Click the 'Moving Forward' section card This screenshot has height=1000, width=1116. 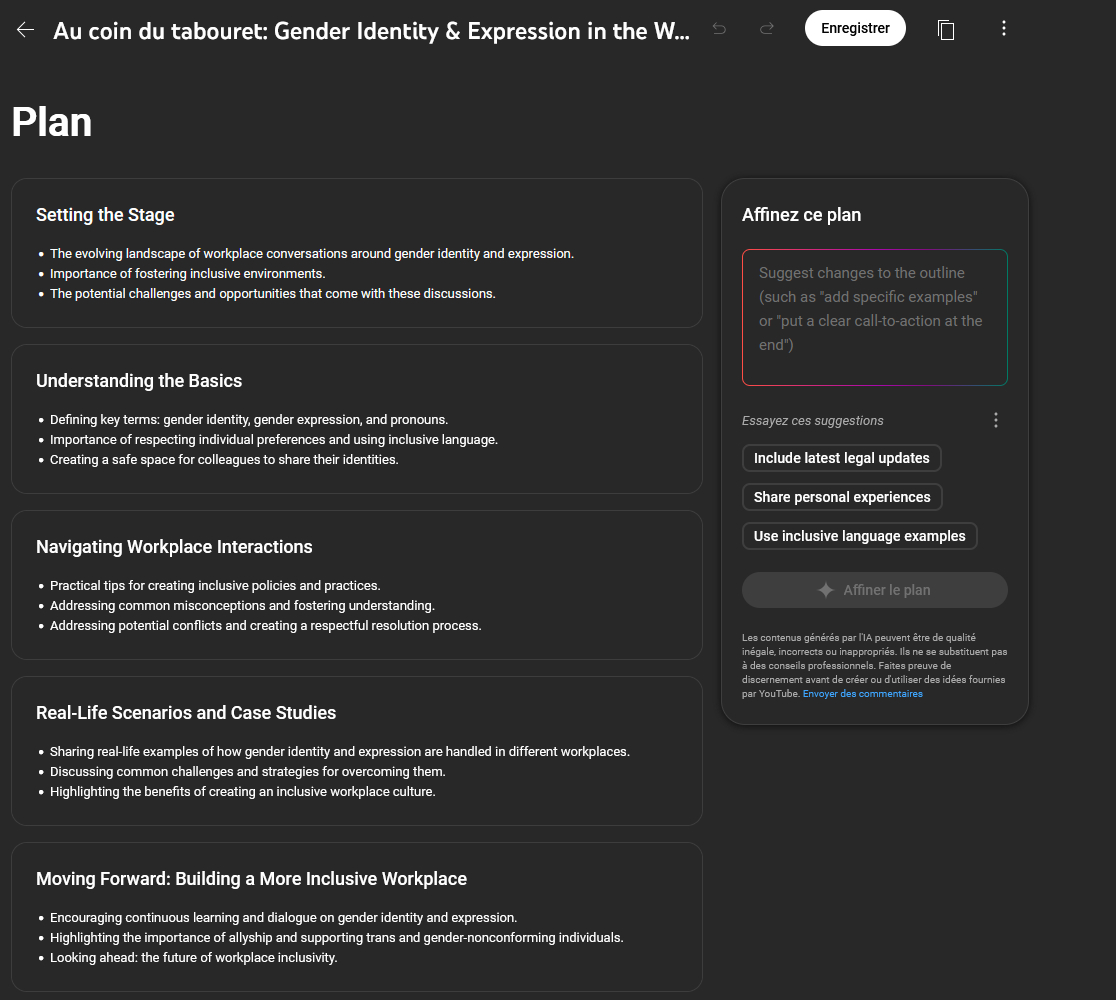(356, 917)
